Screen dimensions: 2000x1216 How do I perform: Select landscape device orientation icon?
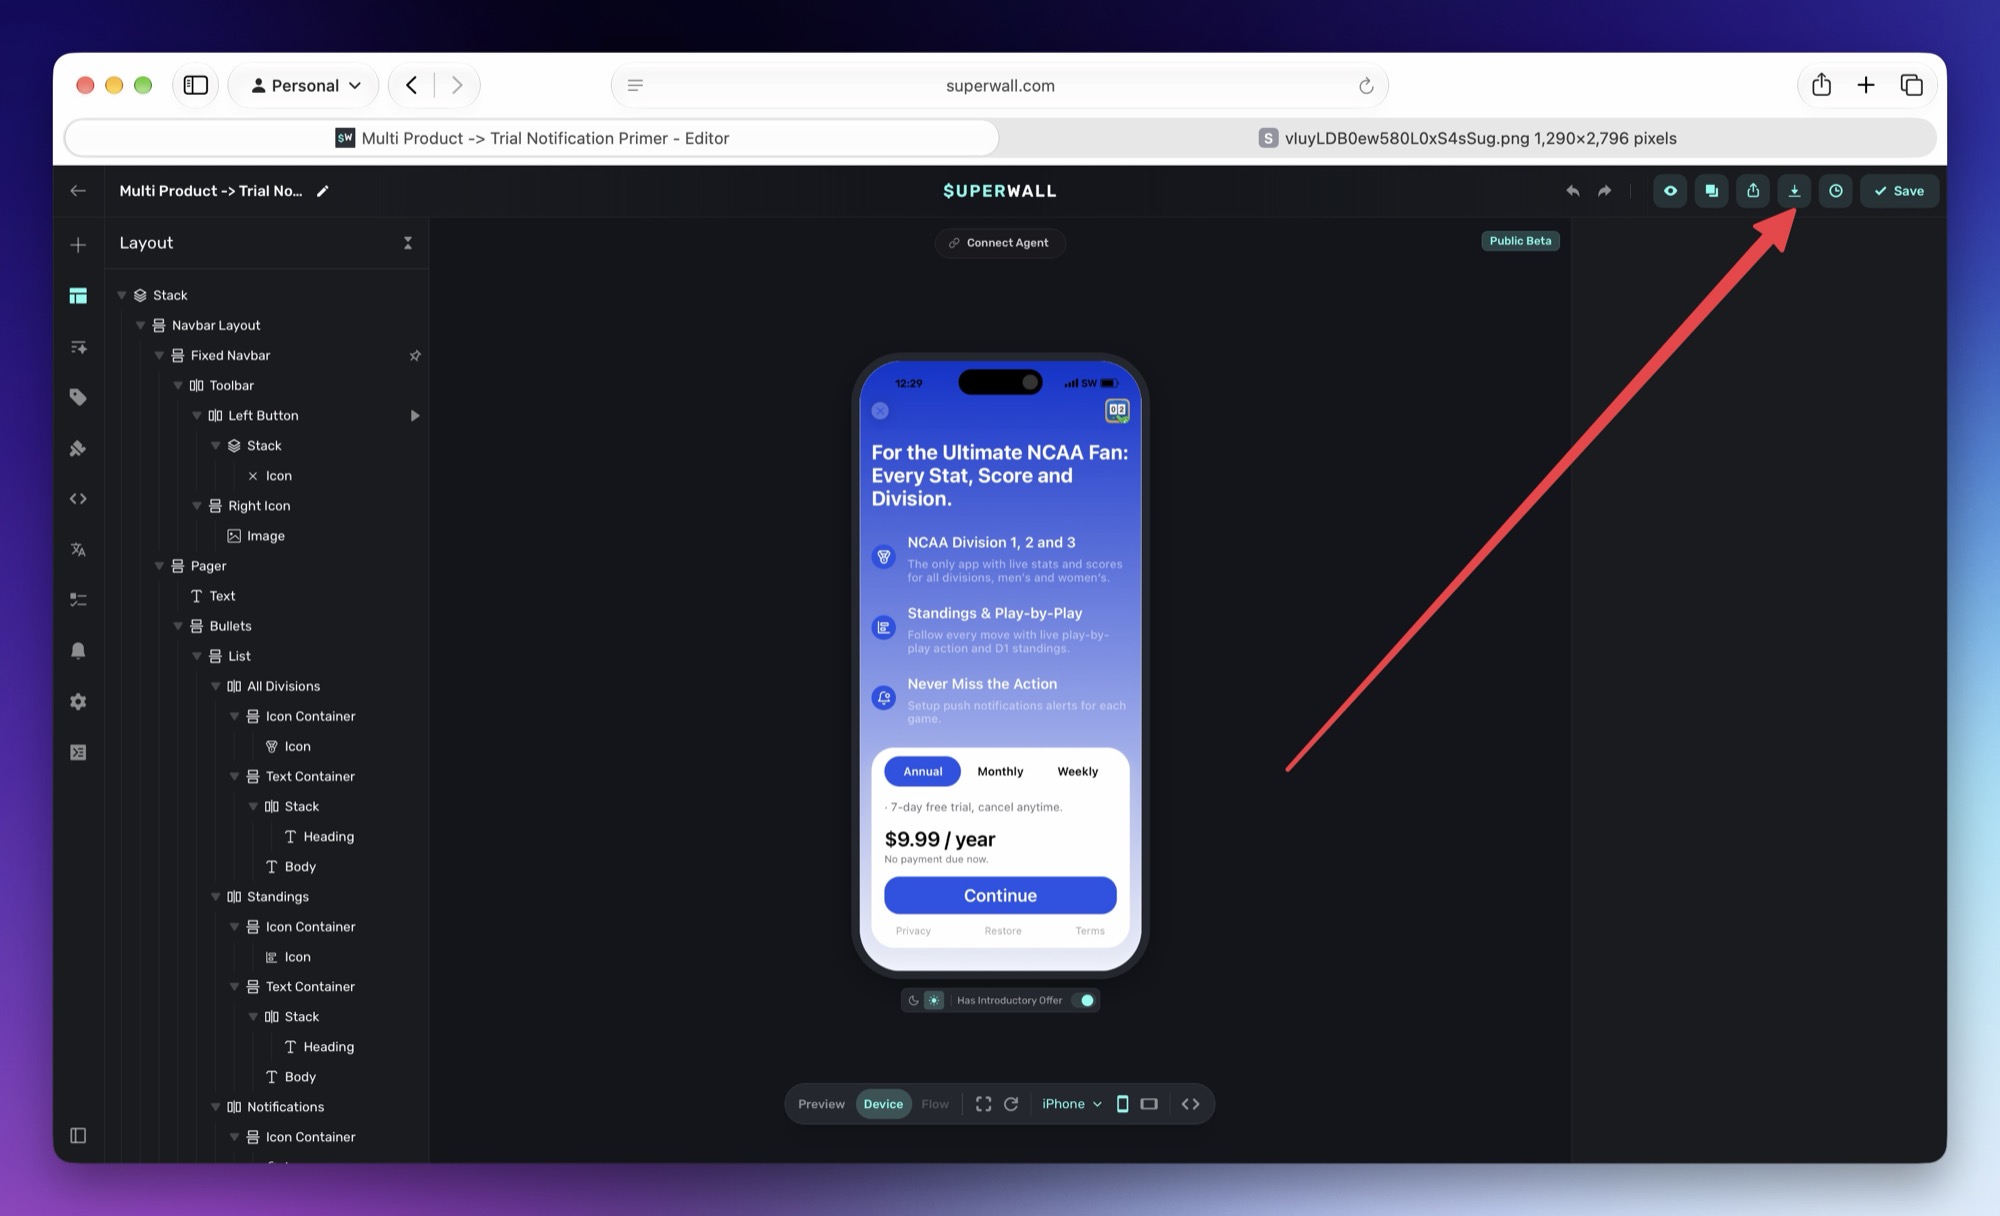pyautogui.click(x=1149, y=1104)
